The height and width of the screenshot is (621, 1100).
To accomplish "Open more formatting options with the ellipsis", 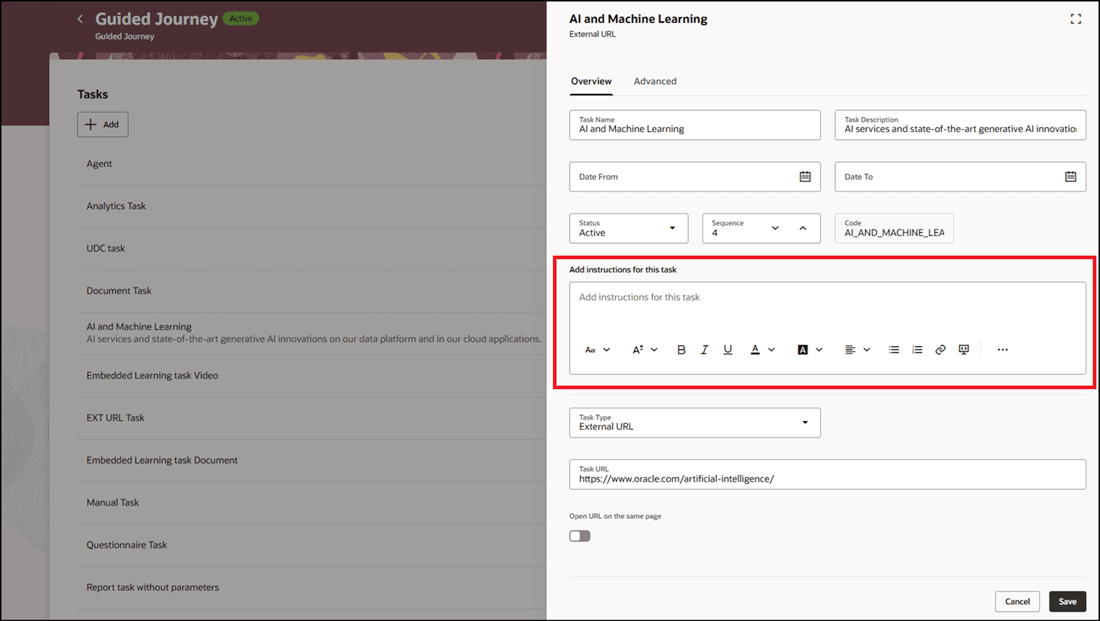I will 1002,349.
